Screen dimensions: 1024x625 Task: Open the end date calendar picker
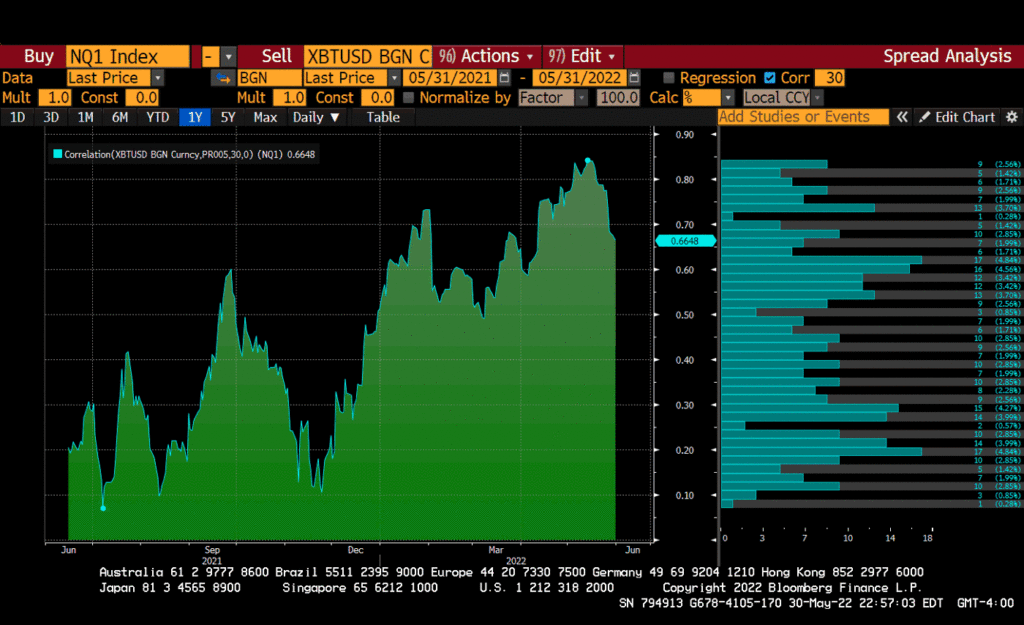pyautogui.click(x=633, y=78)
